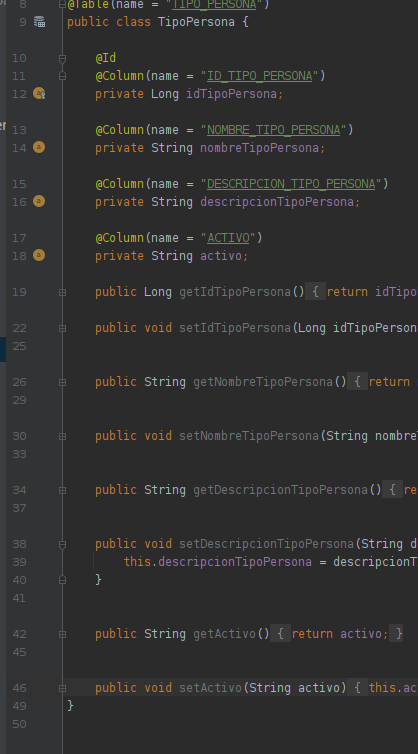
Task: Expand the folded setActivo method
Action: point(62,688)
